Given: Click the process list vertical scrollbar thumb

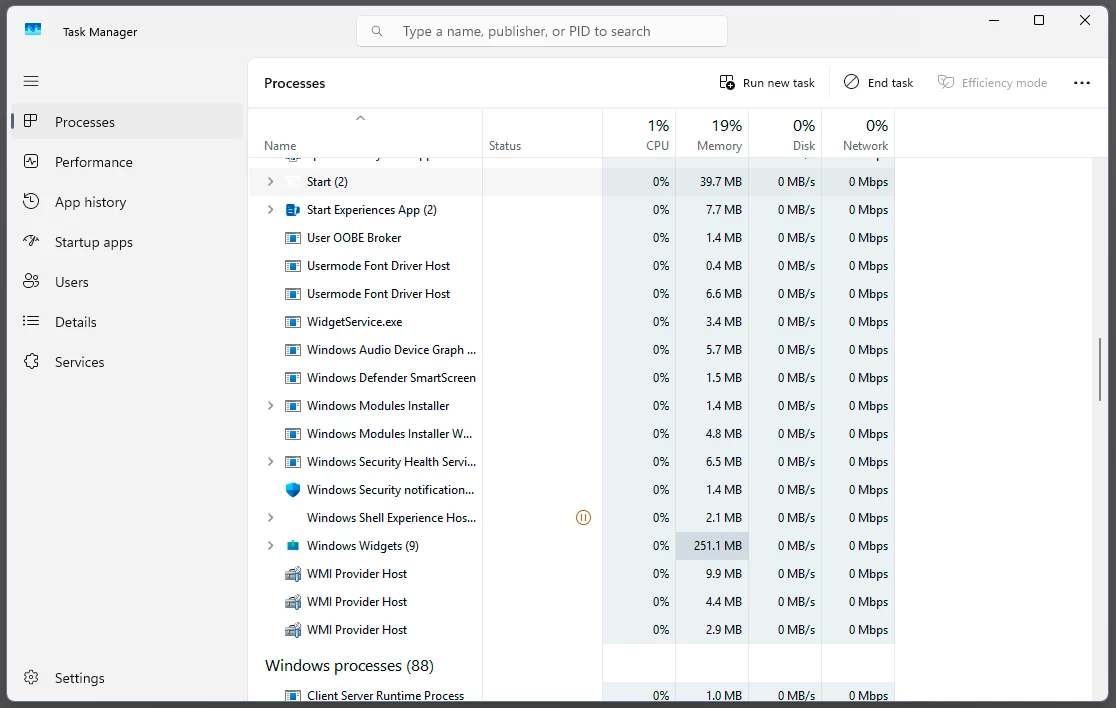Looking at the screenshot, I should tap(1100, 369).
